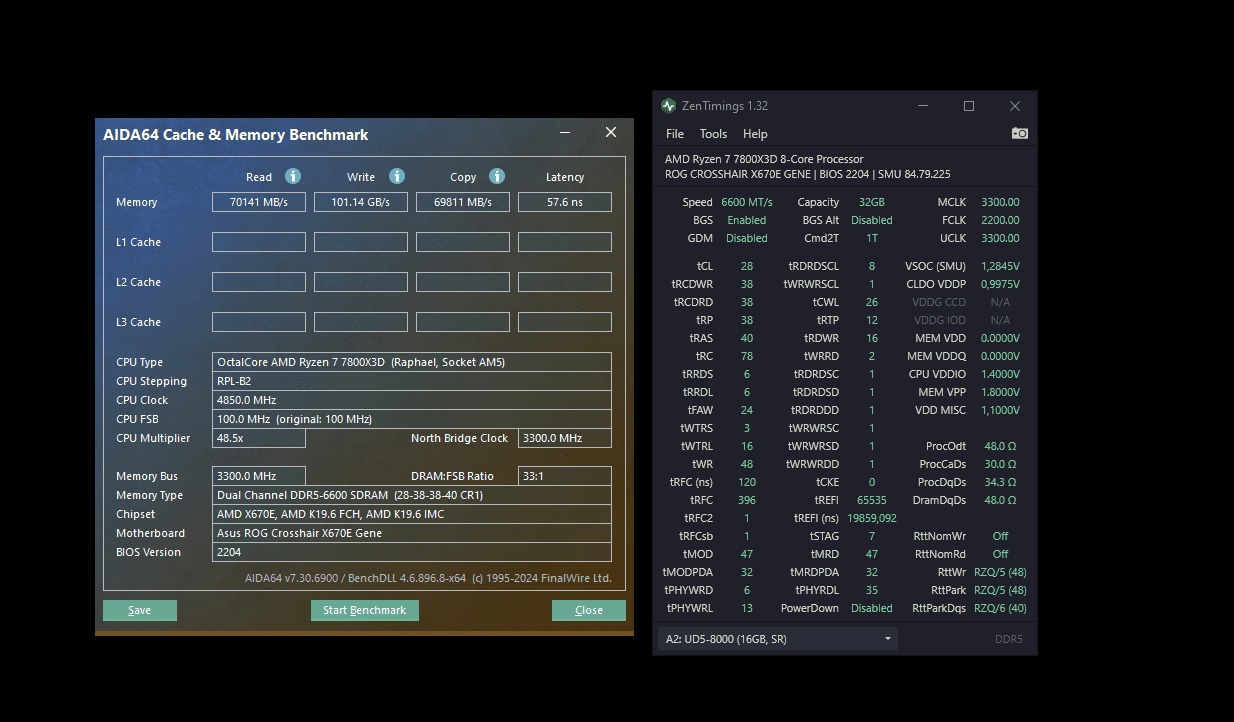Click the tRAS value 40
This screenshot has width=1234, height=722.
pyautogui.click(x=747, y=338)
